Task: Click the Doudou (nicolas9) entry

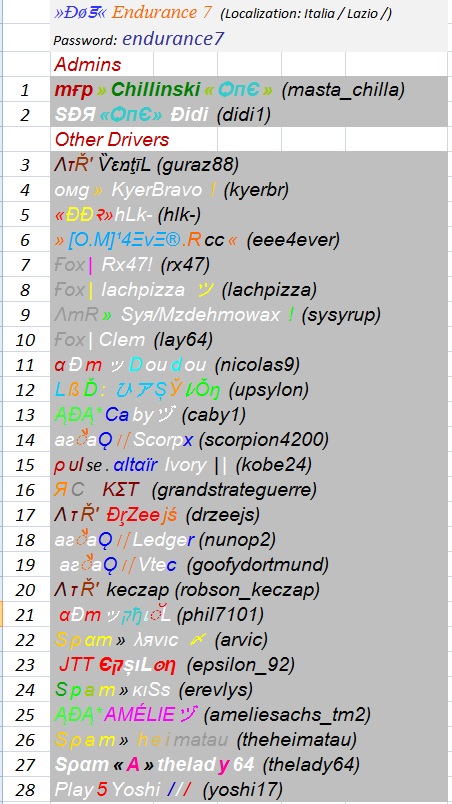Action: (249, 365)
